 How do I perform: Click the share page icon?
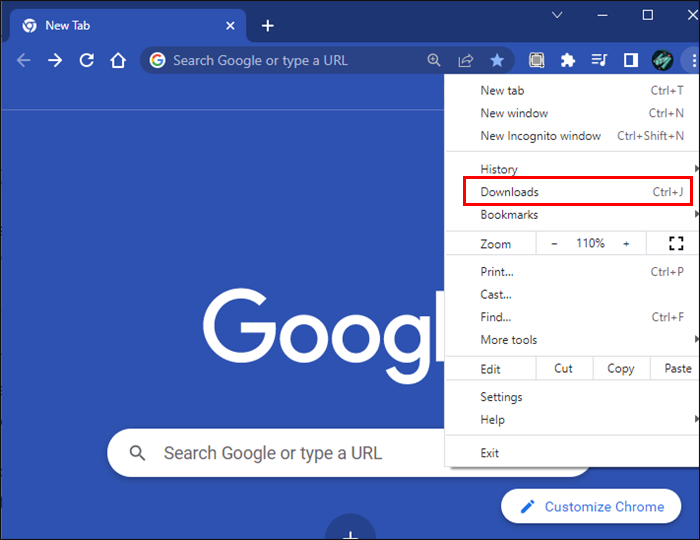[x=466, y=60]
